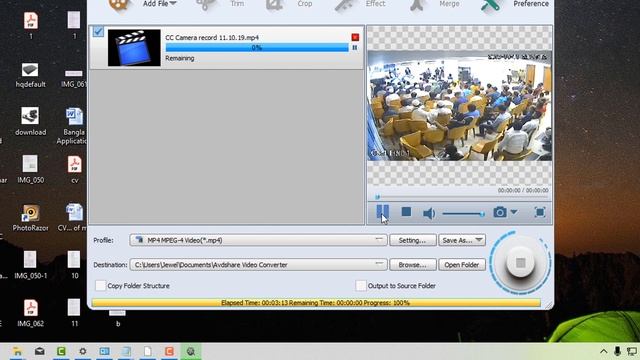
Task: Show hidden system tray icons
Action: (x=604, y=351)
